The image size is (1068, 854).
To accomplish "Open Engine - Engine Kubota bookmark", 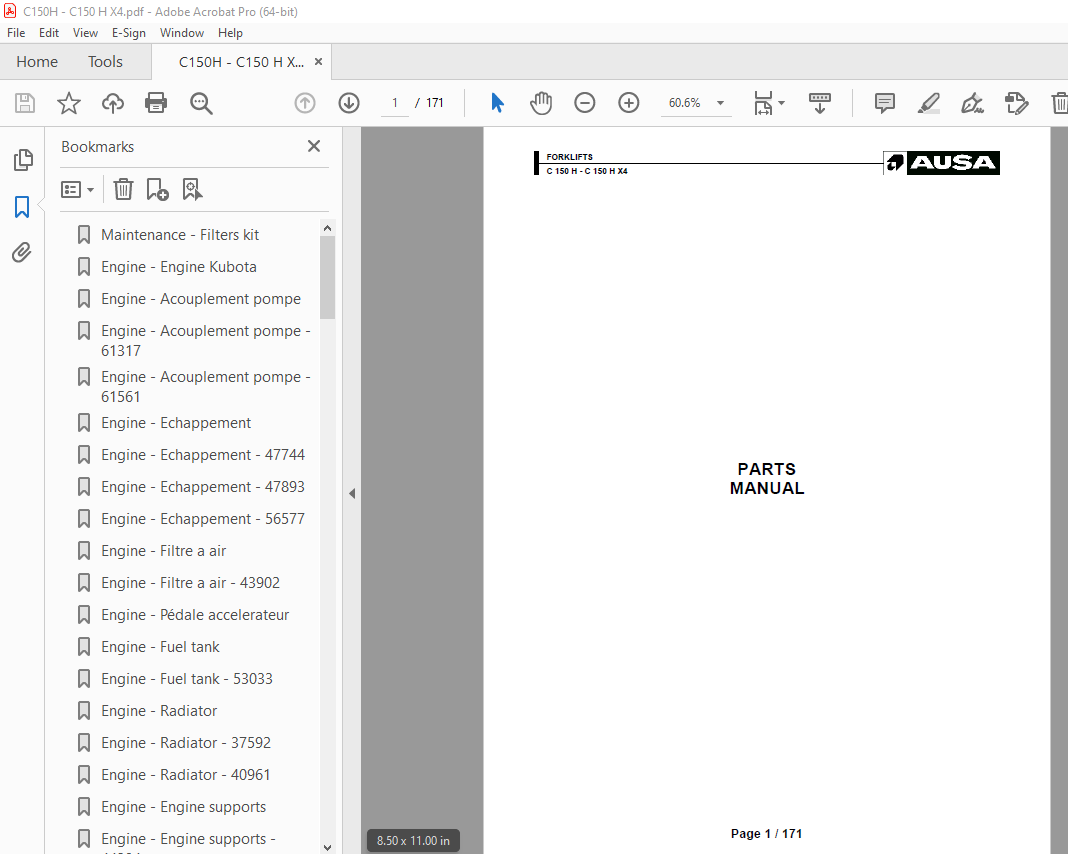I will (x=178, y=267).
